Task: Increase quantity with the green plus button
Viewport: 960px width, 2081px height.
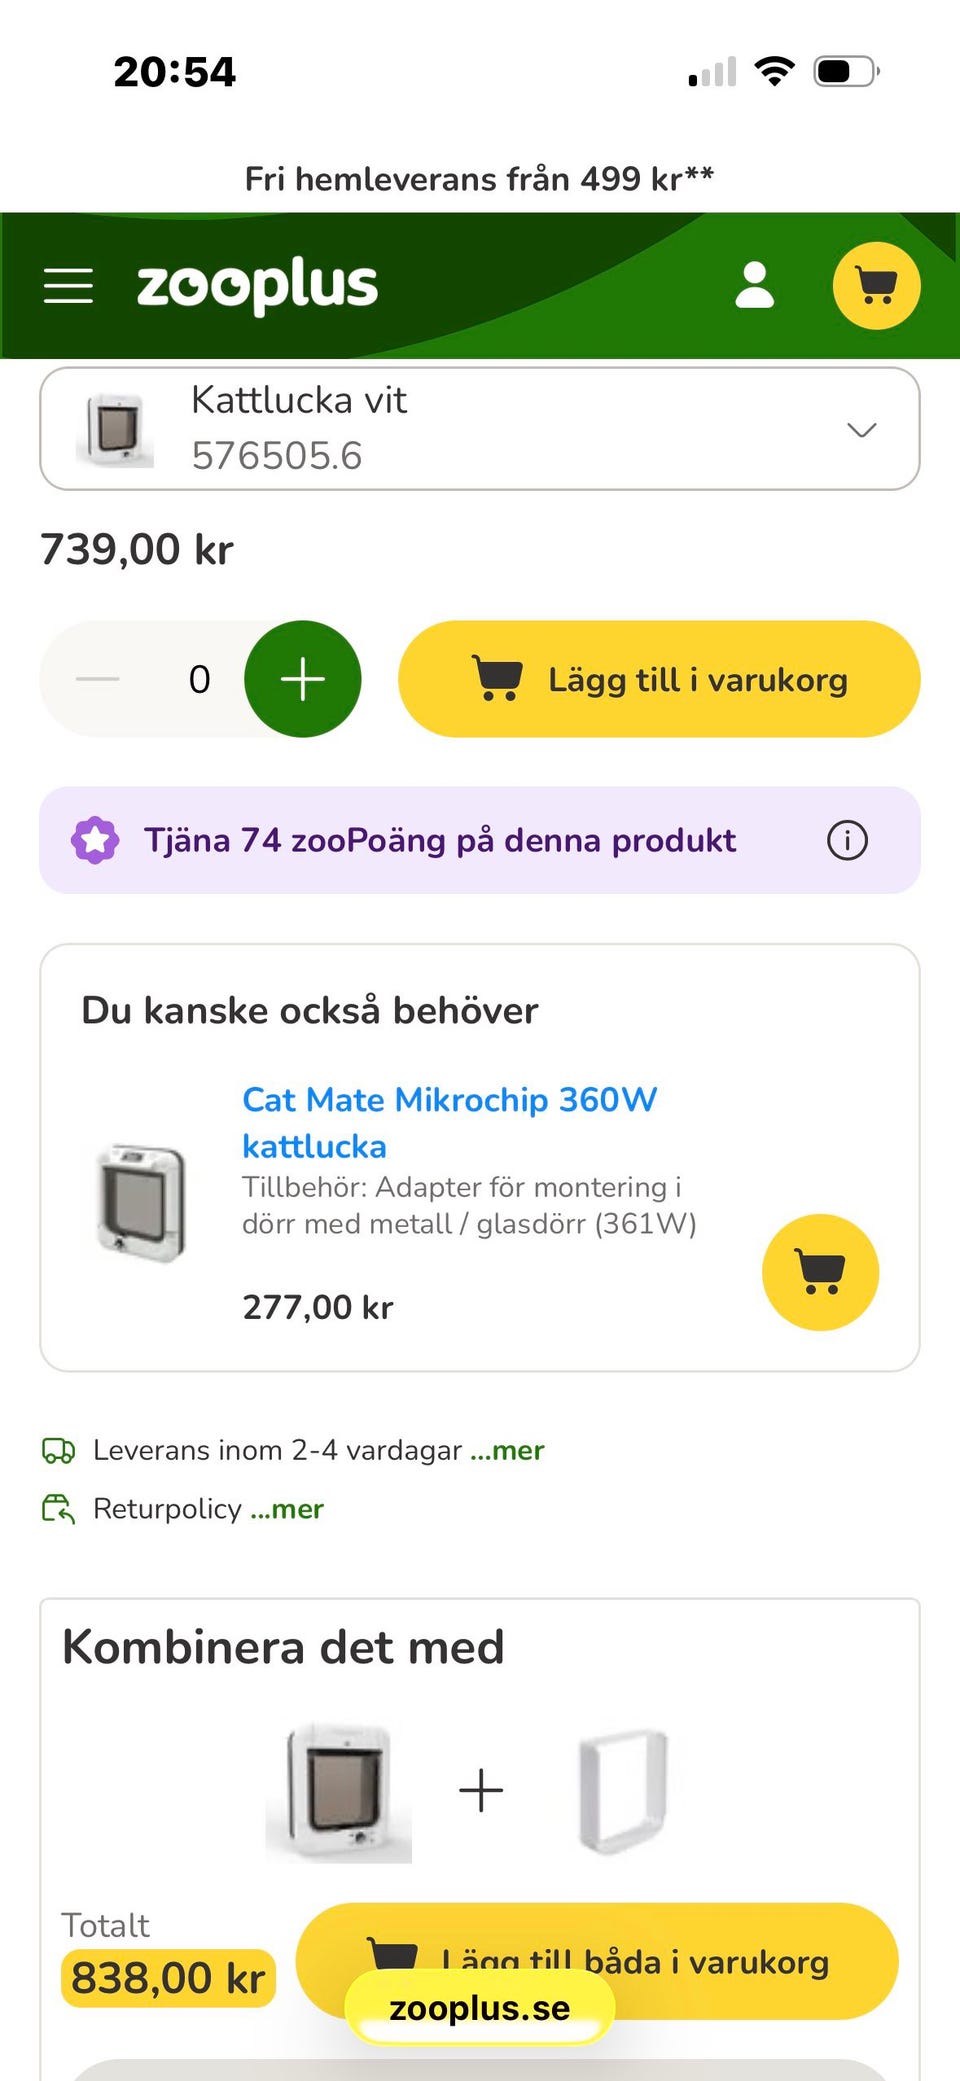Action: pos(302,679)
